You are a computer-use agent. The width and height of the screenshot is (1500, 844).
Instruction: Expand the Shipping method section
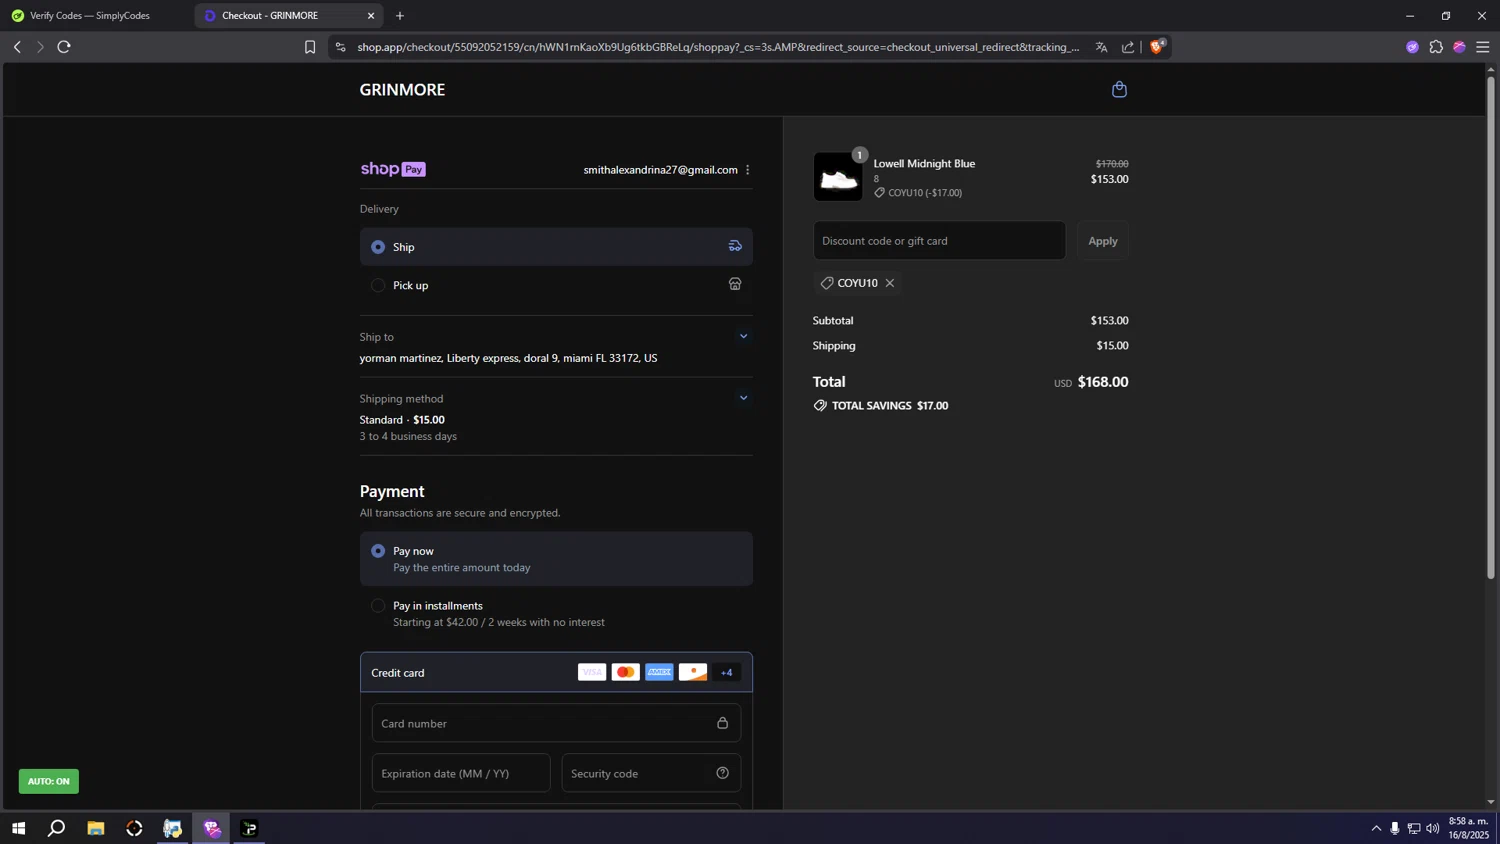(x=743, y=398)
